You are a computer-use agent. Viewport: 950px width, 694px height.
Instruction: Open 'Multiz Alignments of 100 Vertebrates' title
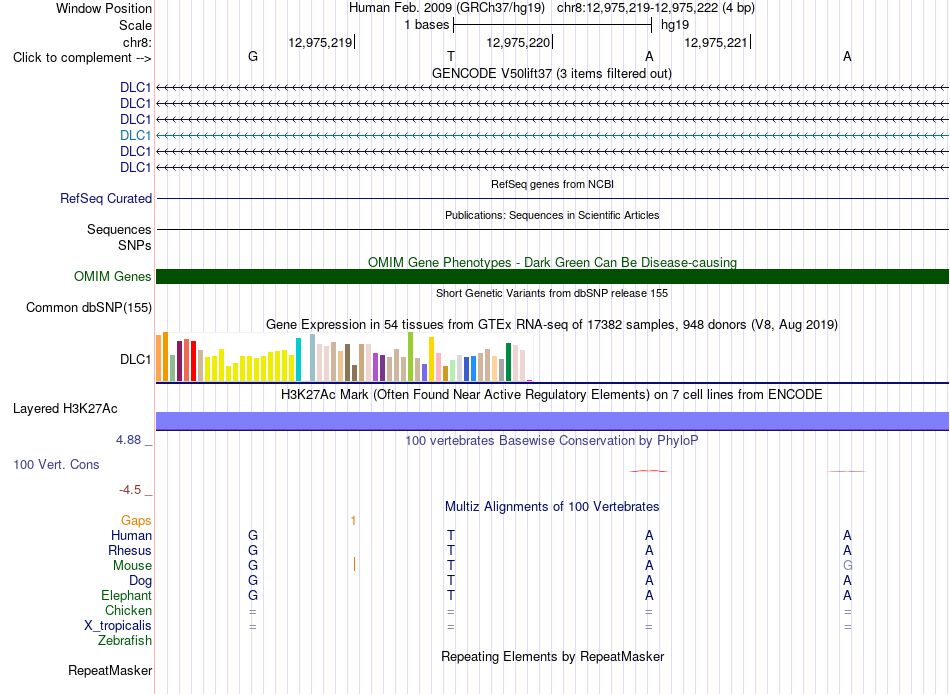point(552,507)
